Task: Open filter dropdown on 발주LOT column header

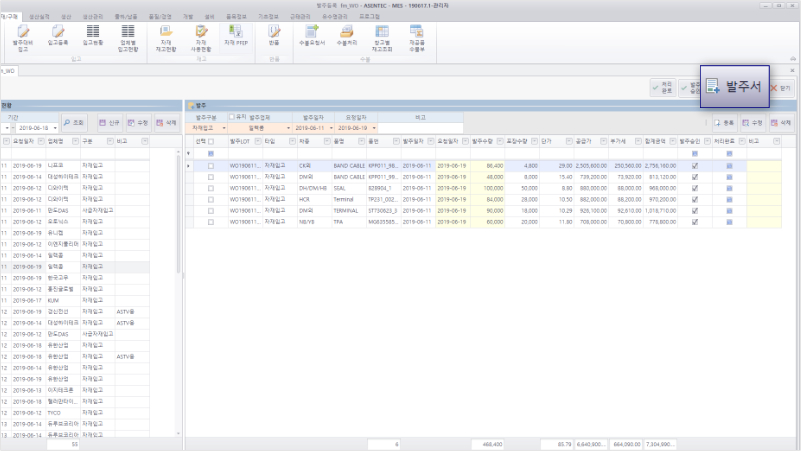Action: point(257,141)
